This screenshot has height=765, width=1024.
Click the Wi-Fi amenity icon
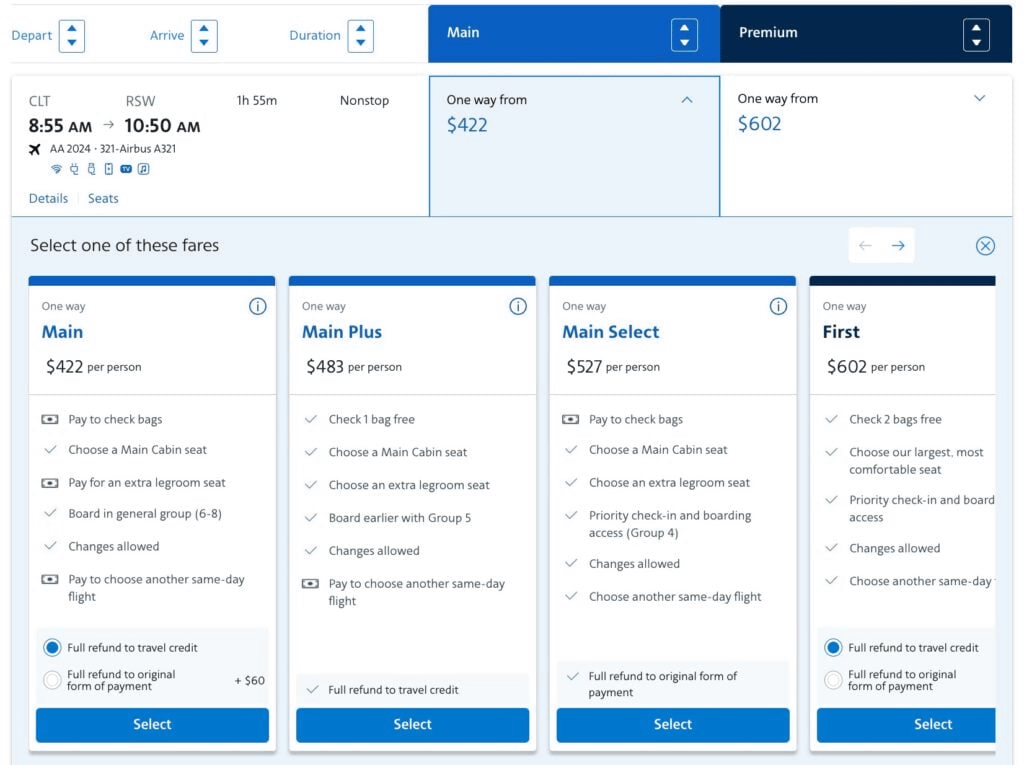tap(56, 169)
